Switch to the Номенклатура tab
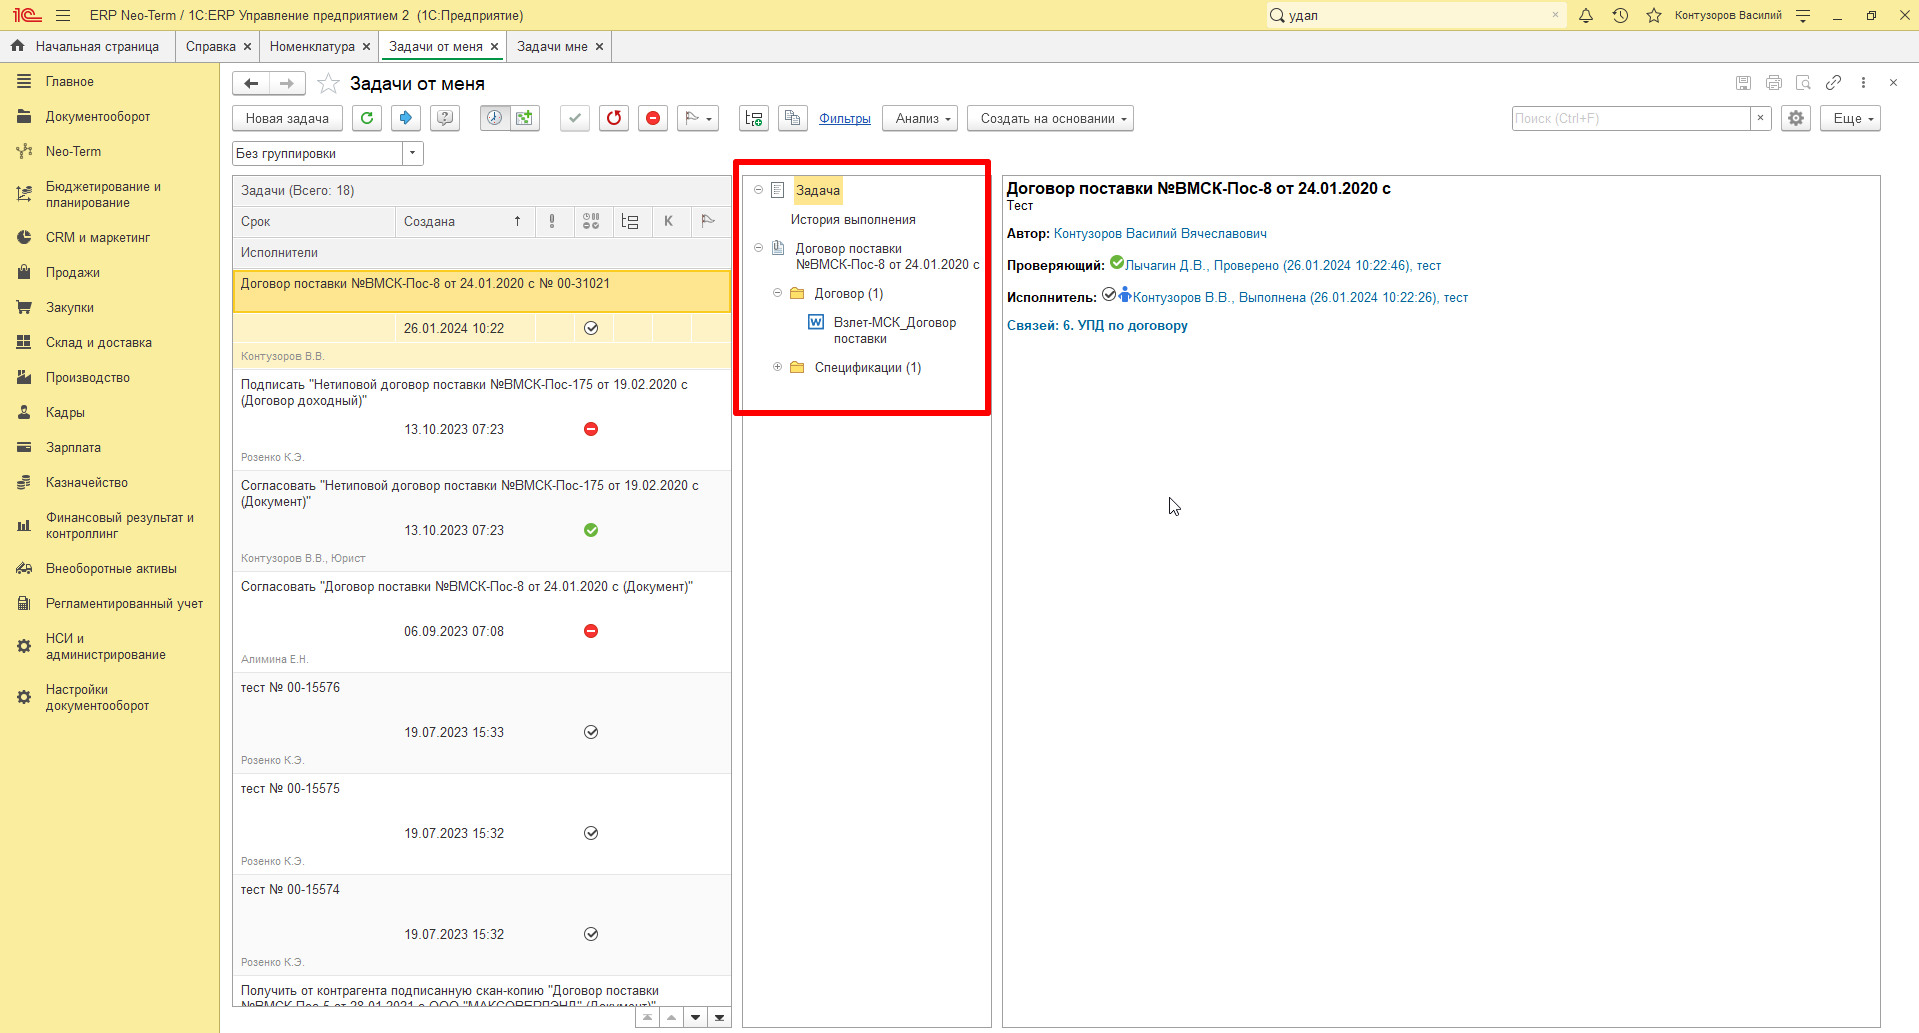The image size is (1919, 1033). click(312, 46)
